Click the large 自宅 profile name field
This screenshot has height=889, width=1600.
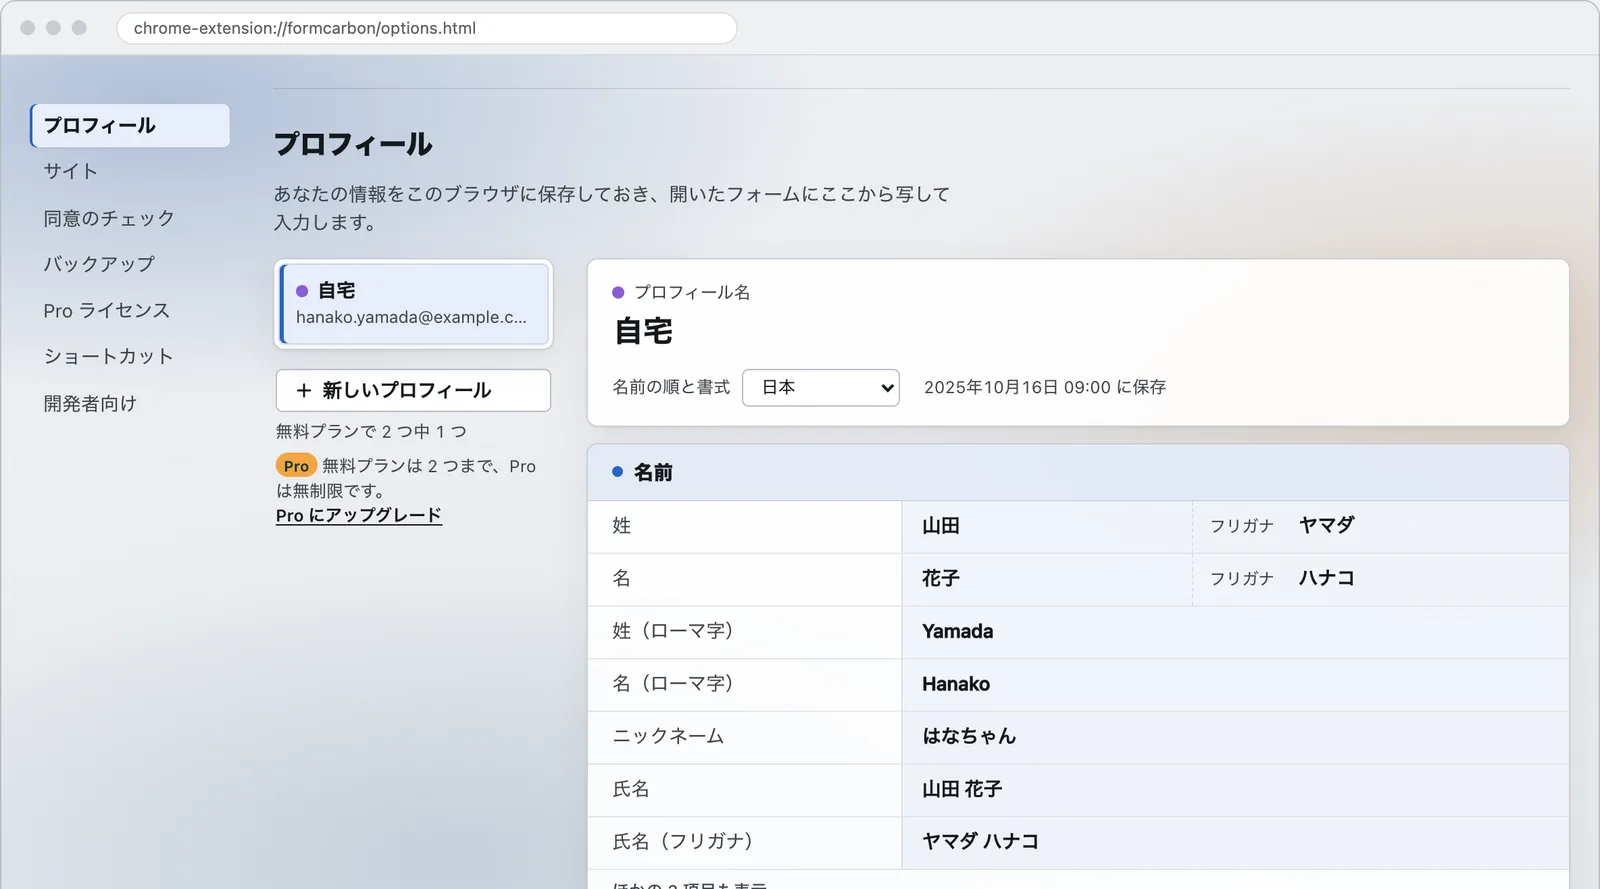click(x=644, y=331)
